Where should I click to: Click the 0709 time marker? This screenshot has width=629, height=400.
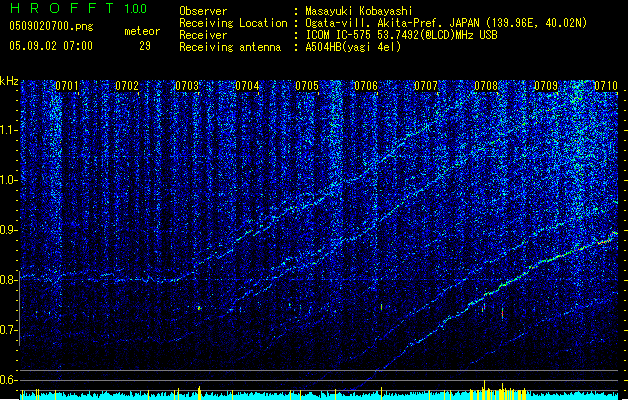point(546,86)
